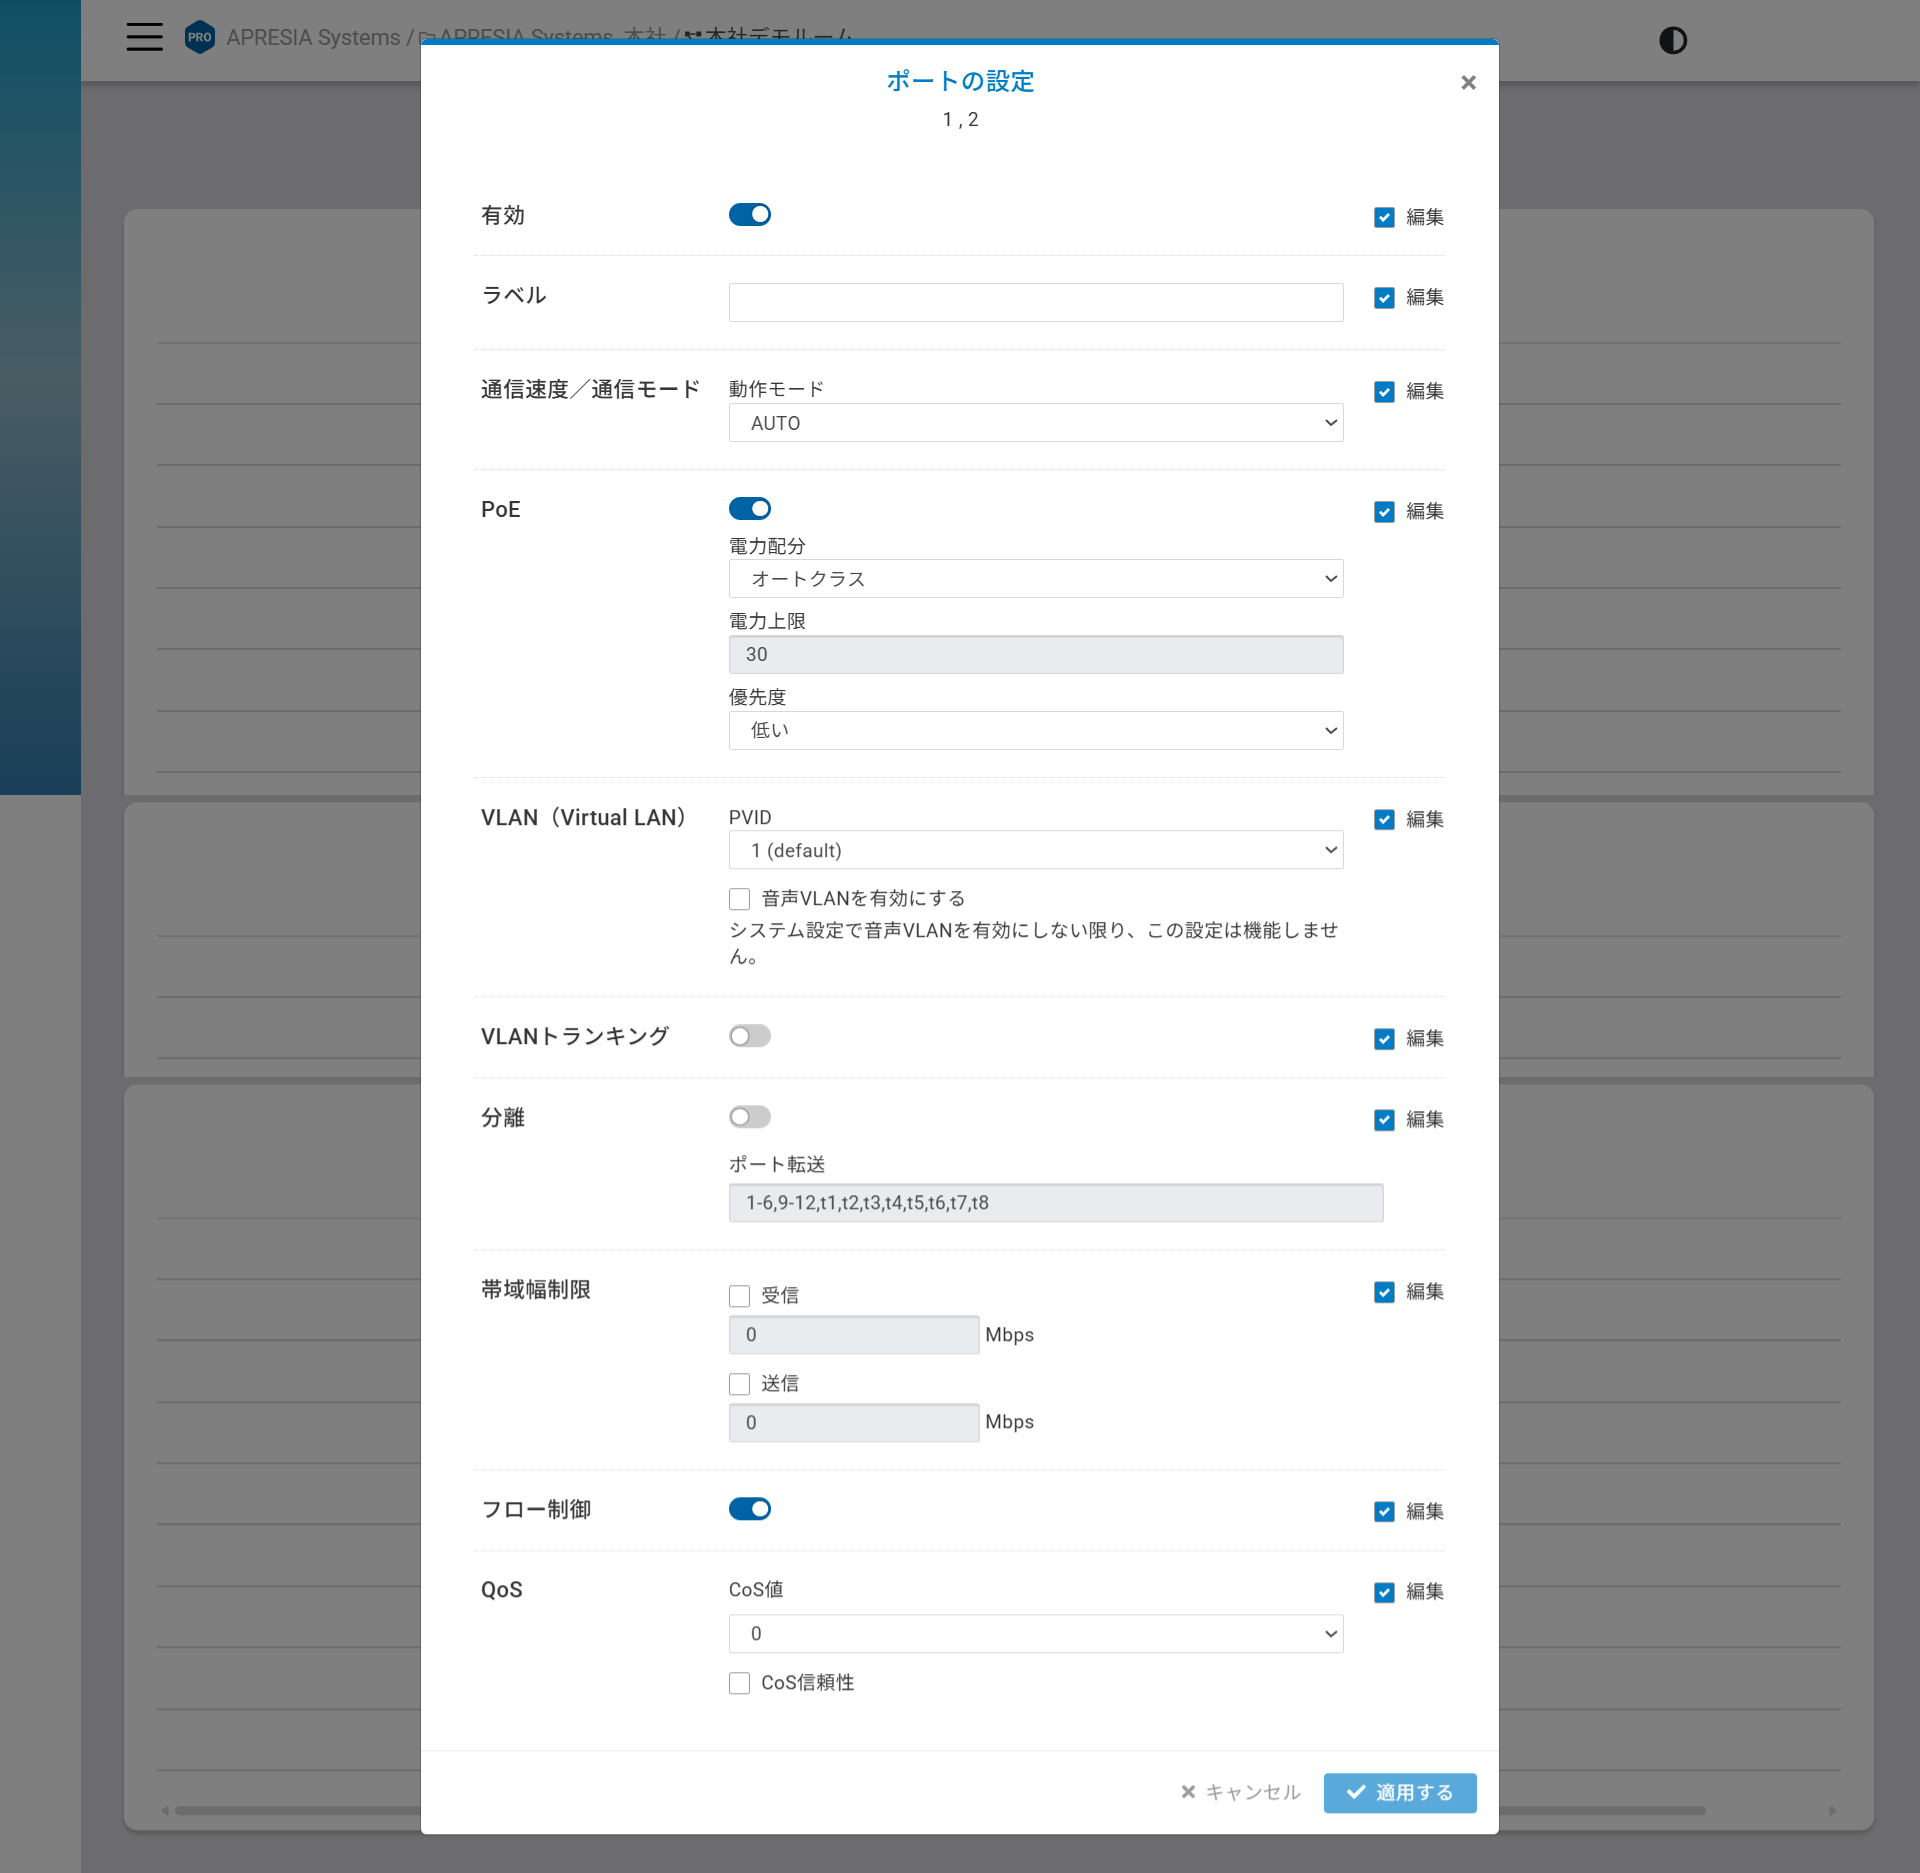Screen dimensions: 1920x1873
Task: Disable the フロー制御 flow control switch
Action: coord(749,1508)
